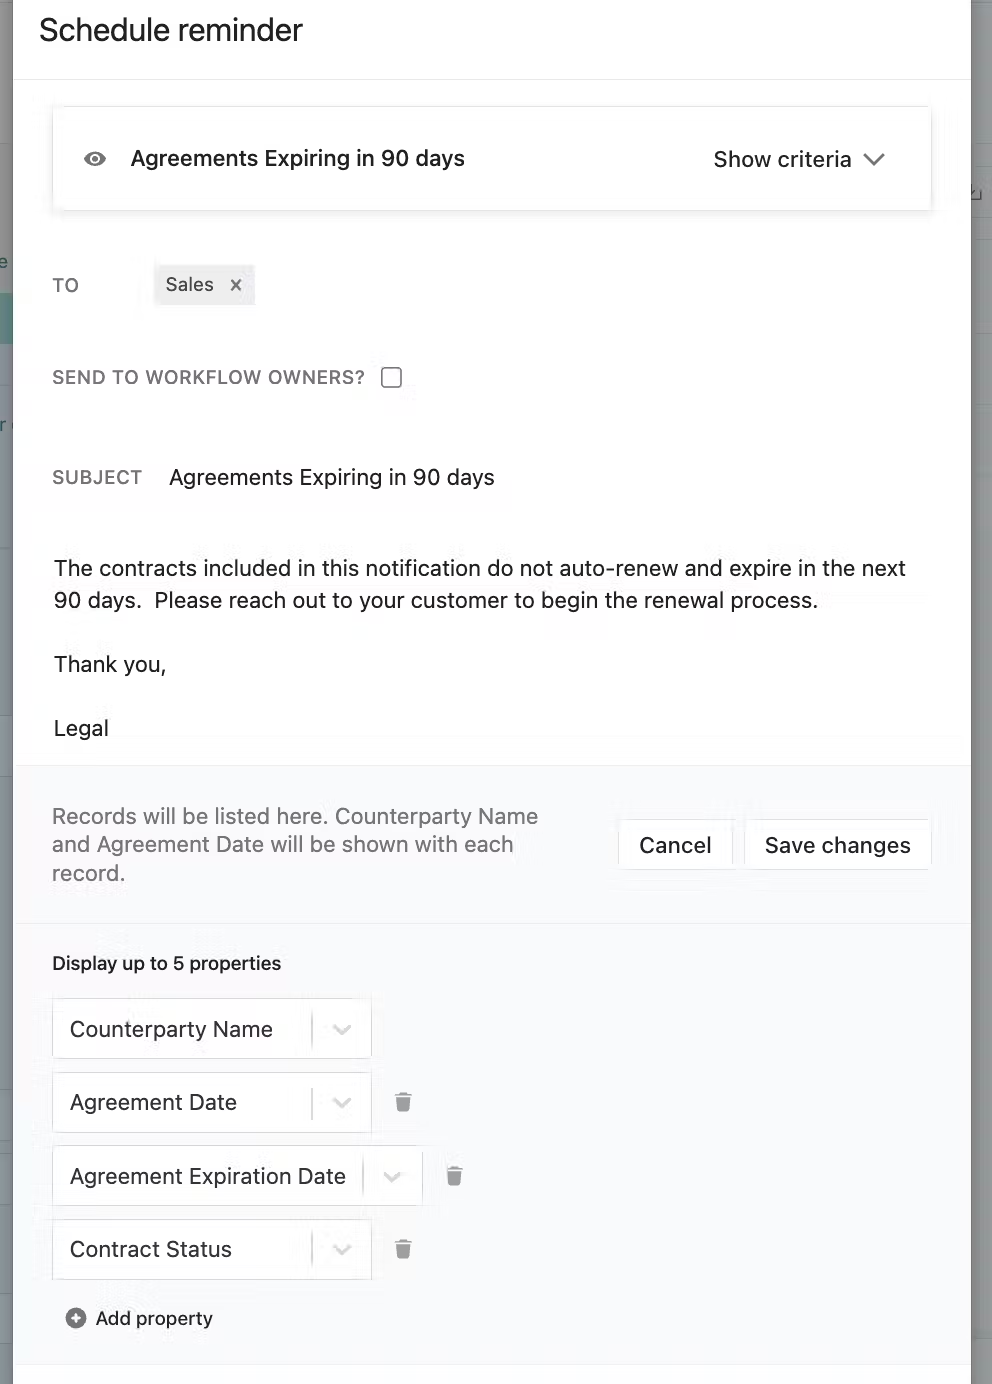Remove the Sales recipient tag
This screenshot has height=1384, width=992.
pyautogui.click(x=236, y=285)
